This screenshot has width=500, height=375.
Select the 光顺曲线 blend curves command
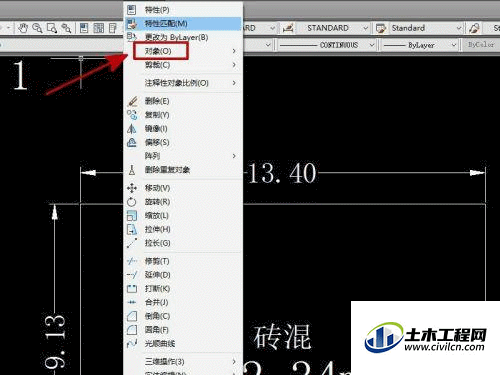click(x=183, y=344)
